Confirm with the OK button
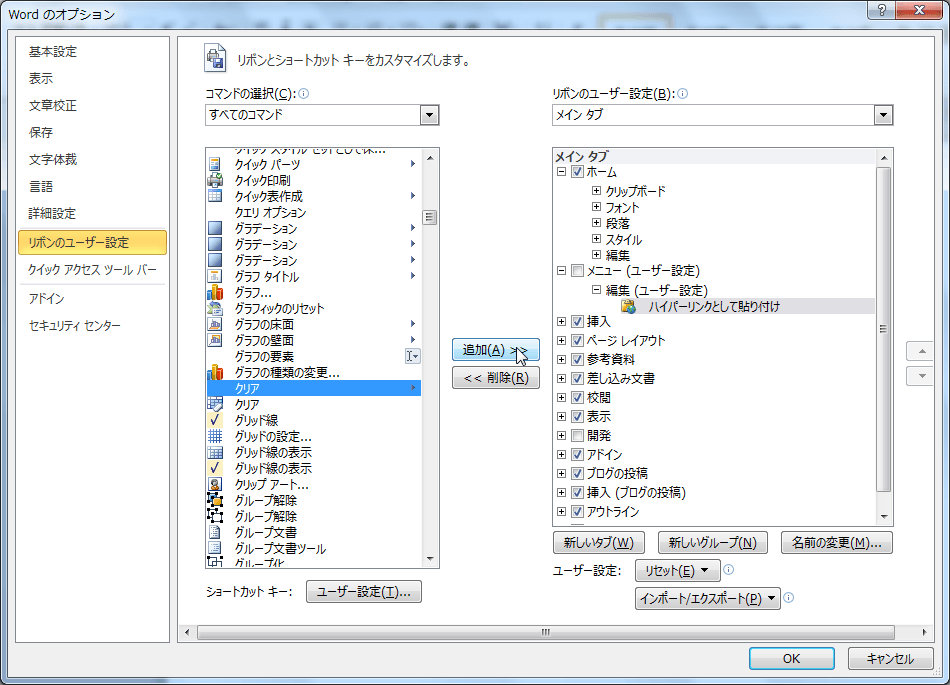 pos(791,658)
